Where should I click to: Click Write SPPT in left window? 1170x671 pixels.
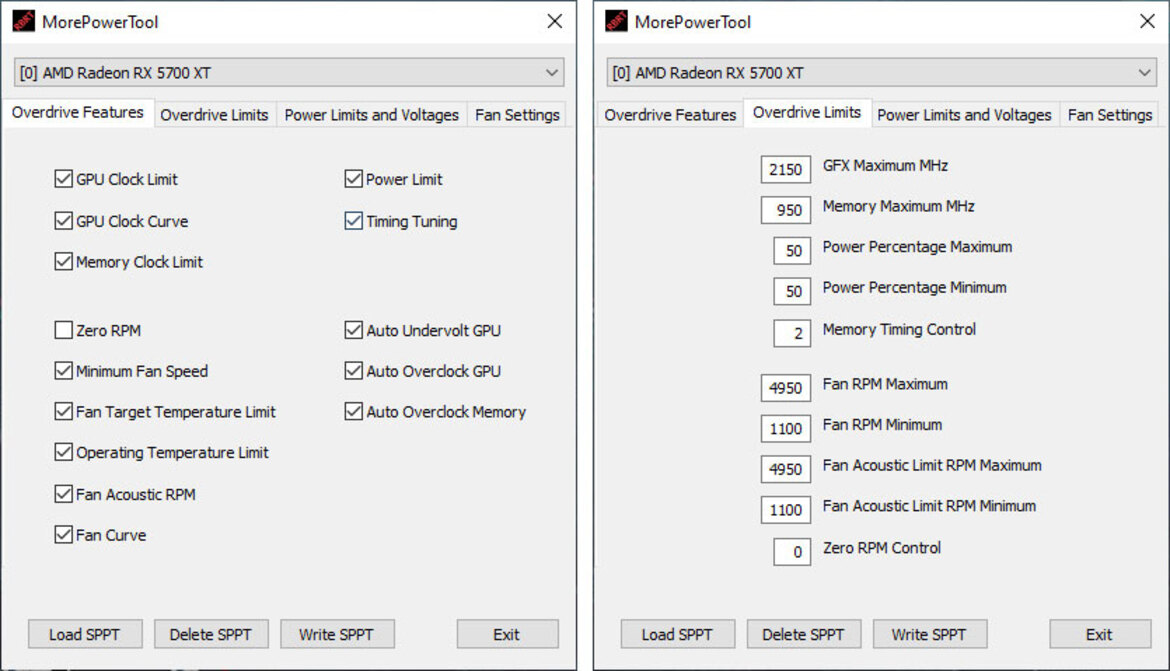coord(337,634)
